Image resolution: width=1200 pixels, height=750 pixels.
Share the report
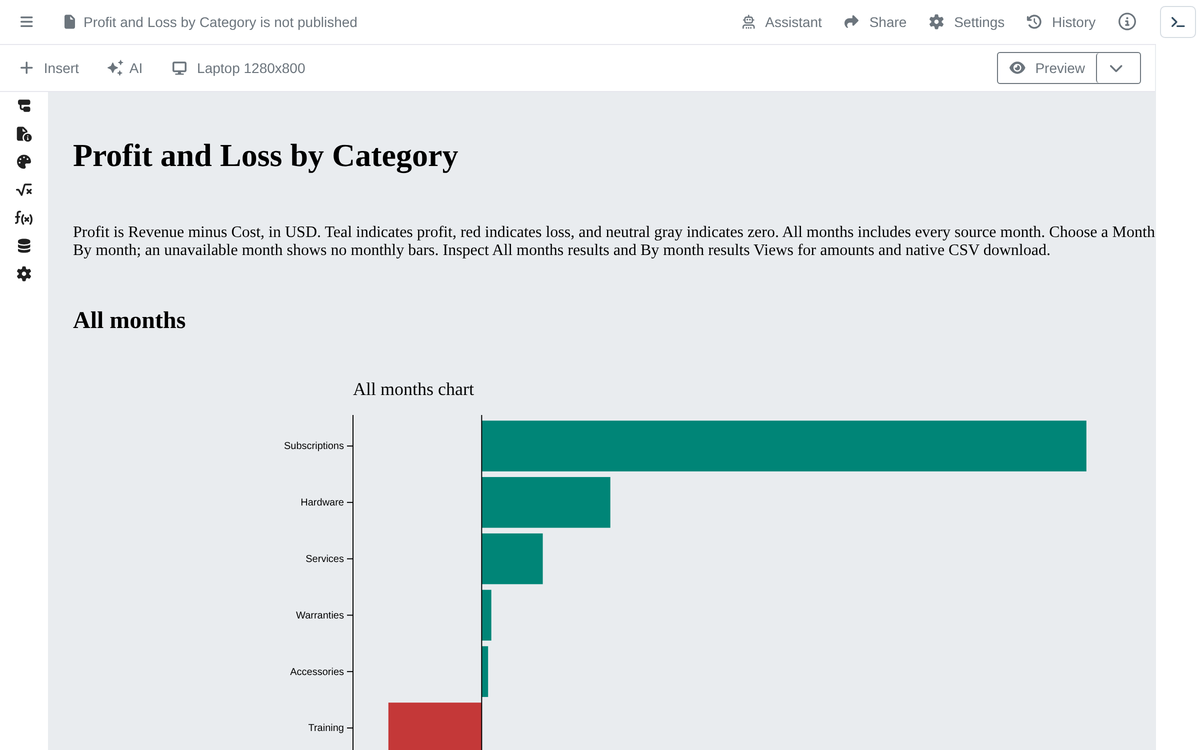[x=875, y=22]
